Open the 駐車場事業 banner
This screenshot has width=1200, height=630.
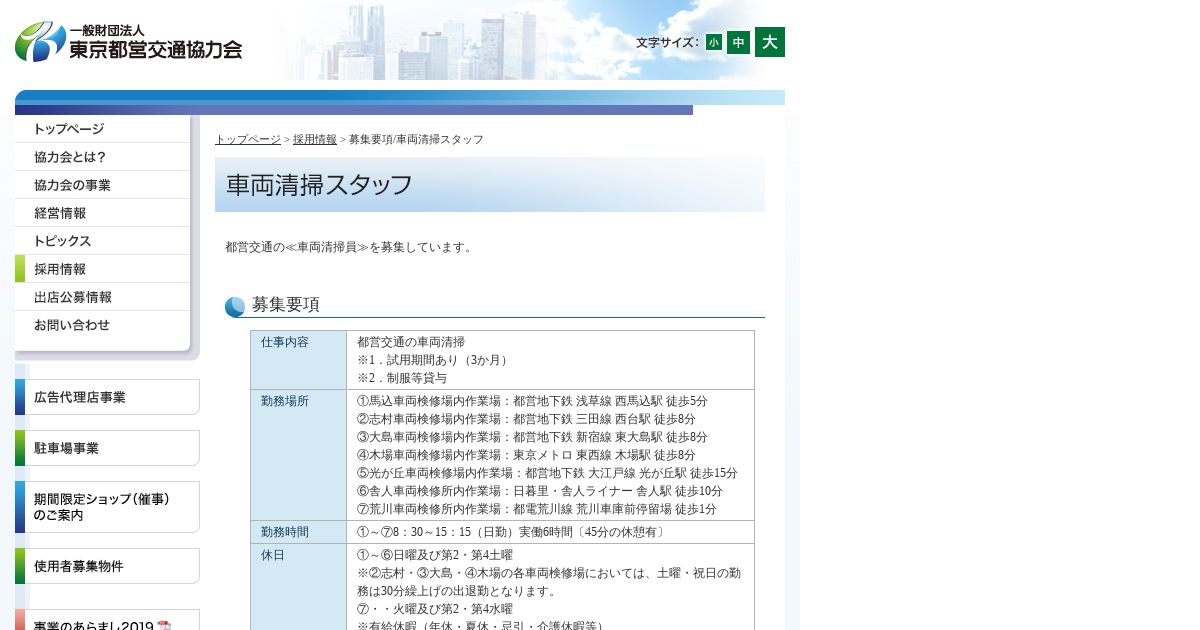107,448
